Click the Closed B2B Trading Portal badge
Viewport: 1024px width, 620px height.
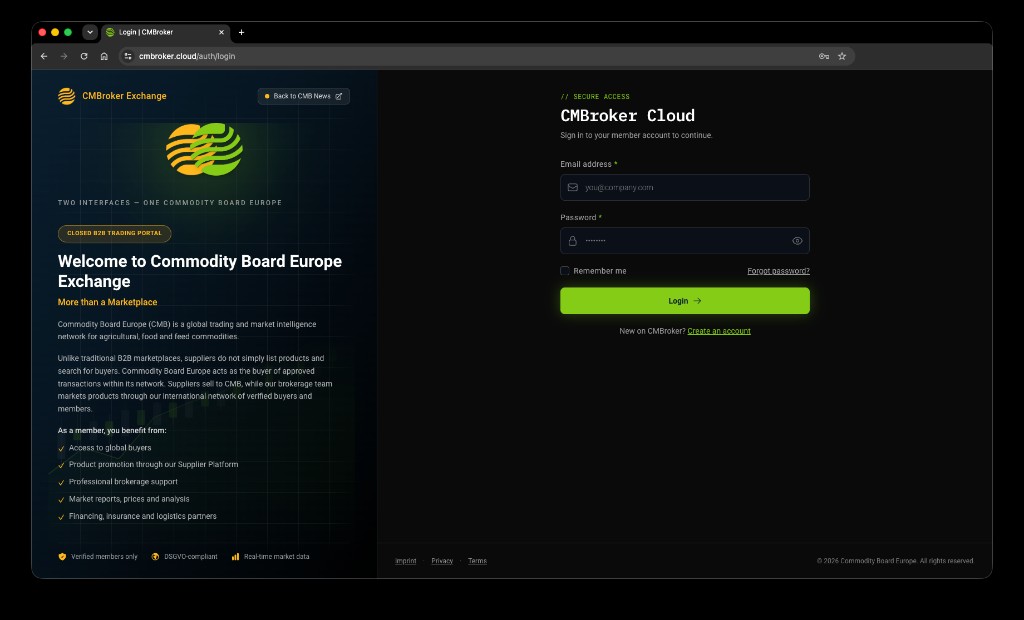[x=114, y=233]
